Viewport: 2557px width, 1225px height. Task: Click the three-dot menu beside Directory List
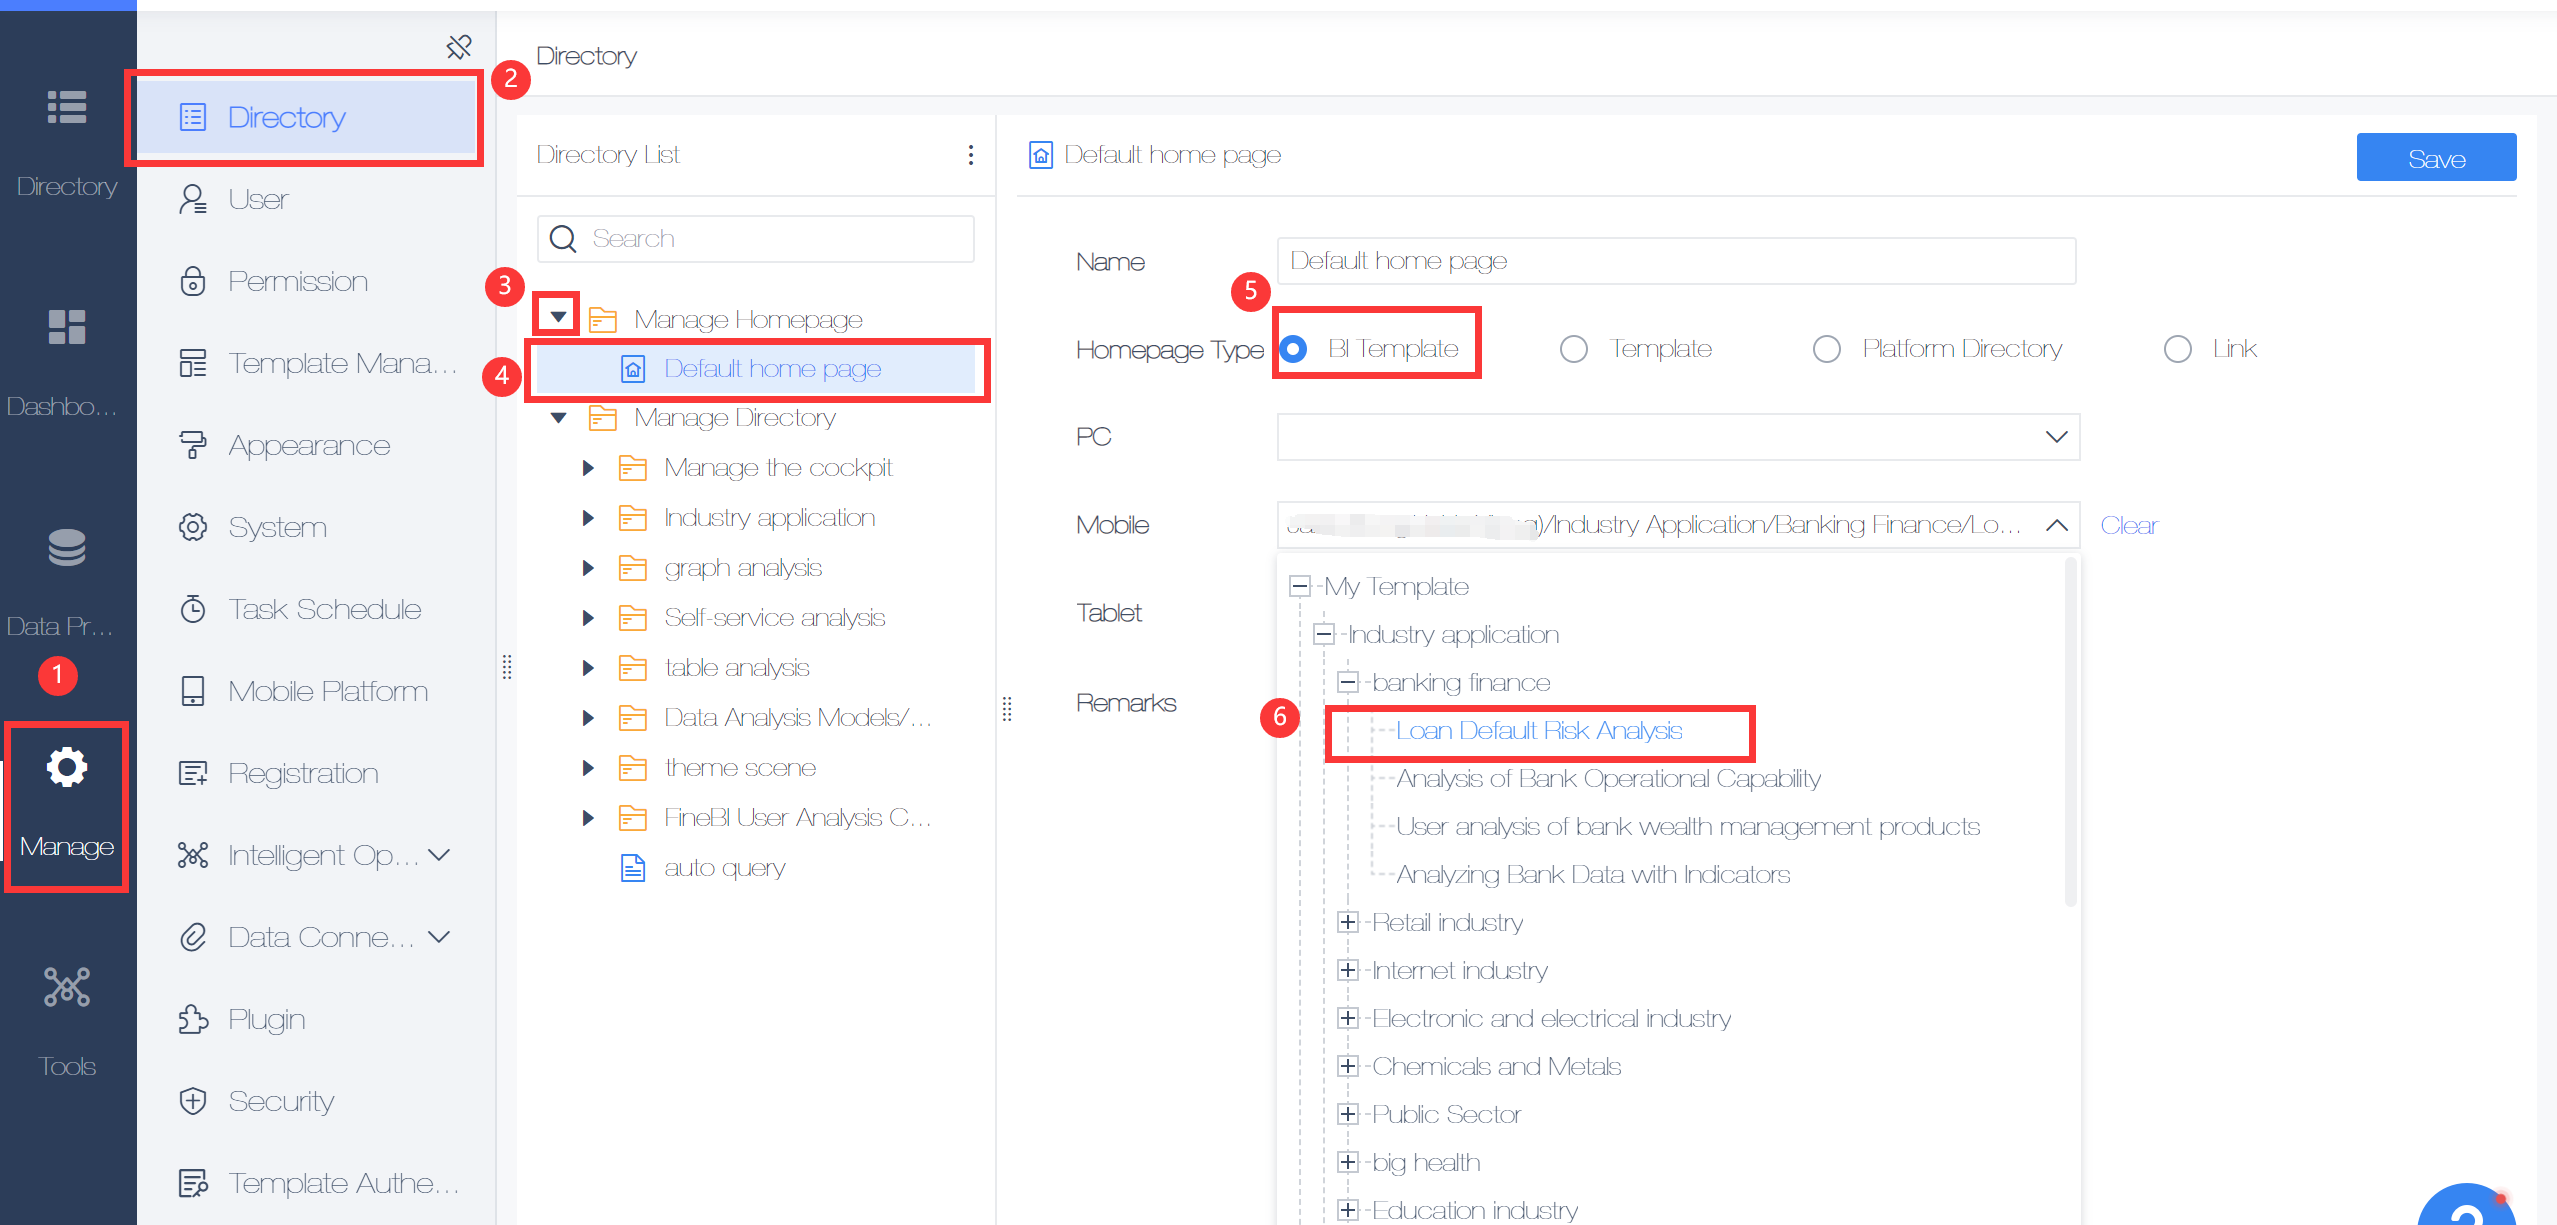(x=970, y=155)
